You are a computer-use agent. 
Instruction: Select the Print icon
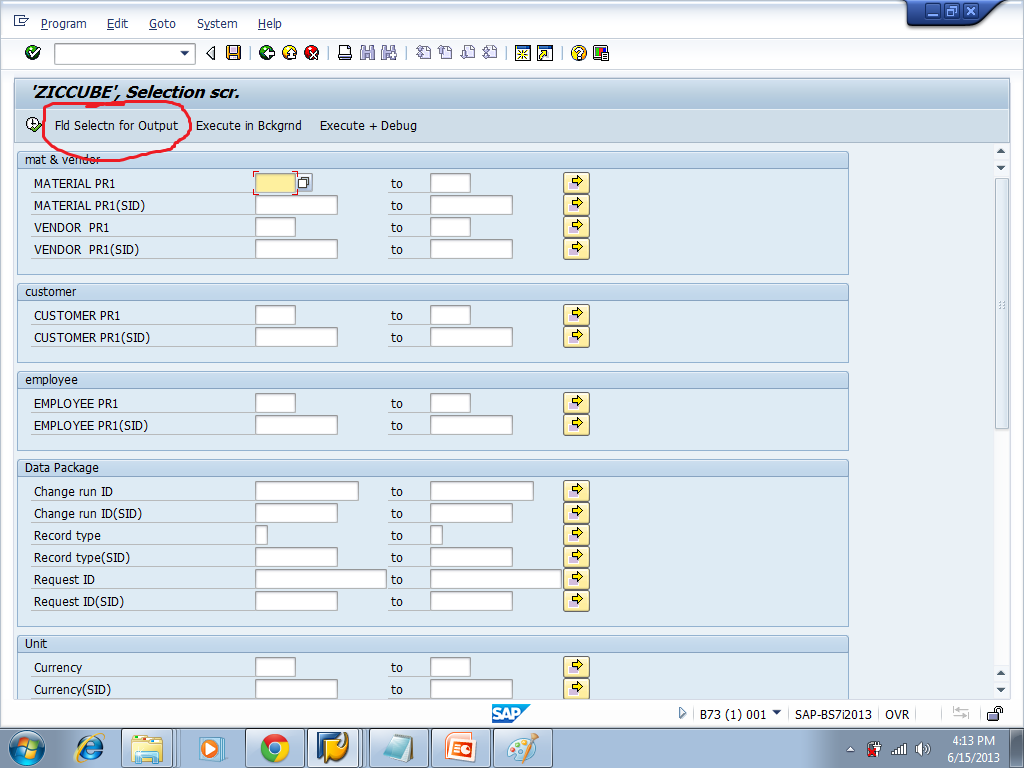pyautogui.click(x=343, y=53)
